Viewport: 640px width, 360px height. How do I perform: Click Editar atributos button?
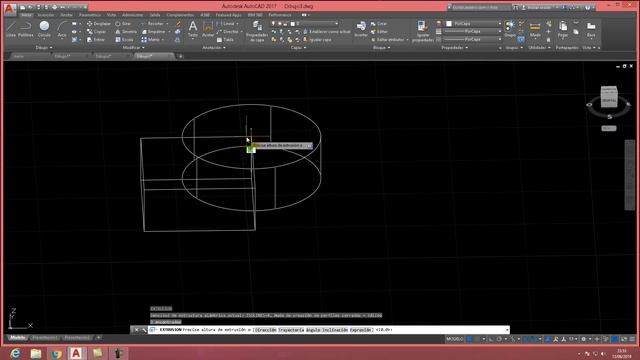390,40
